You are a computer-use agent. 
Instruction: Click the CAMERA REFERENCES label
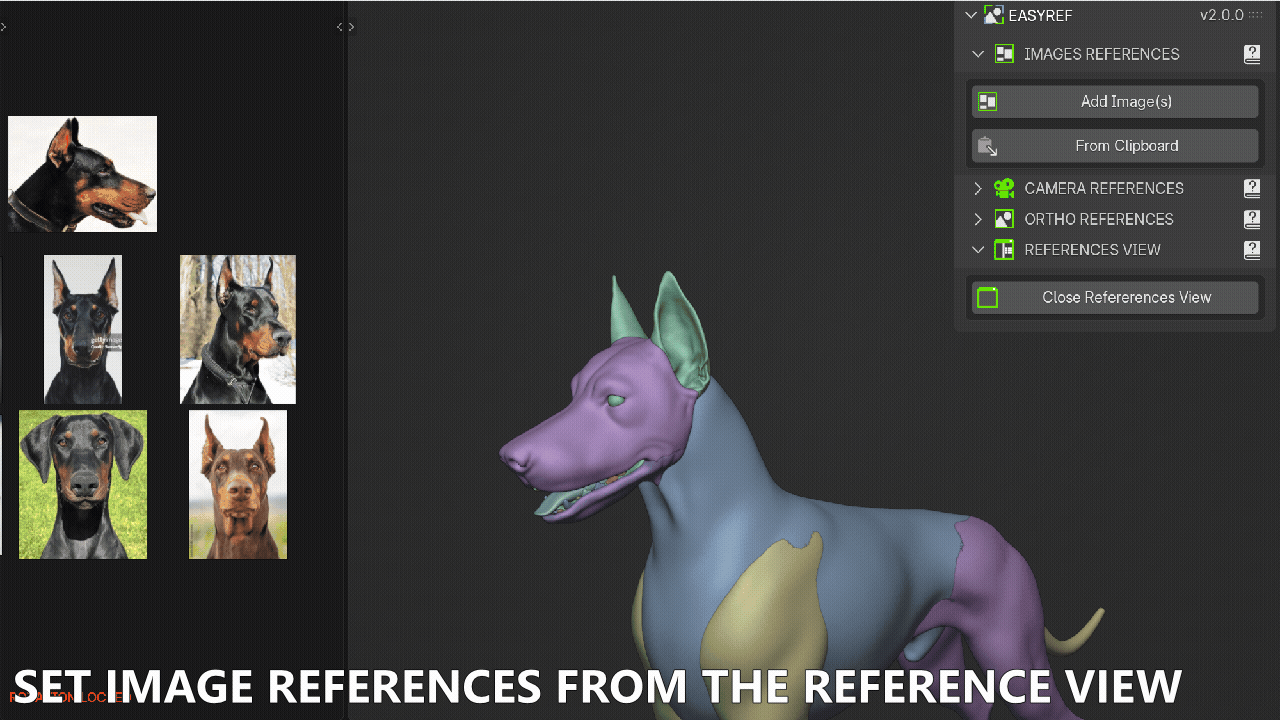click(x=1104, y=188)
